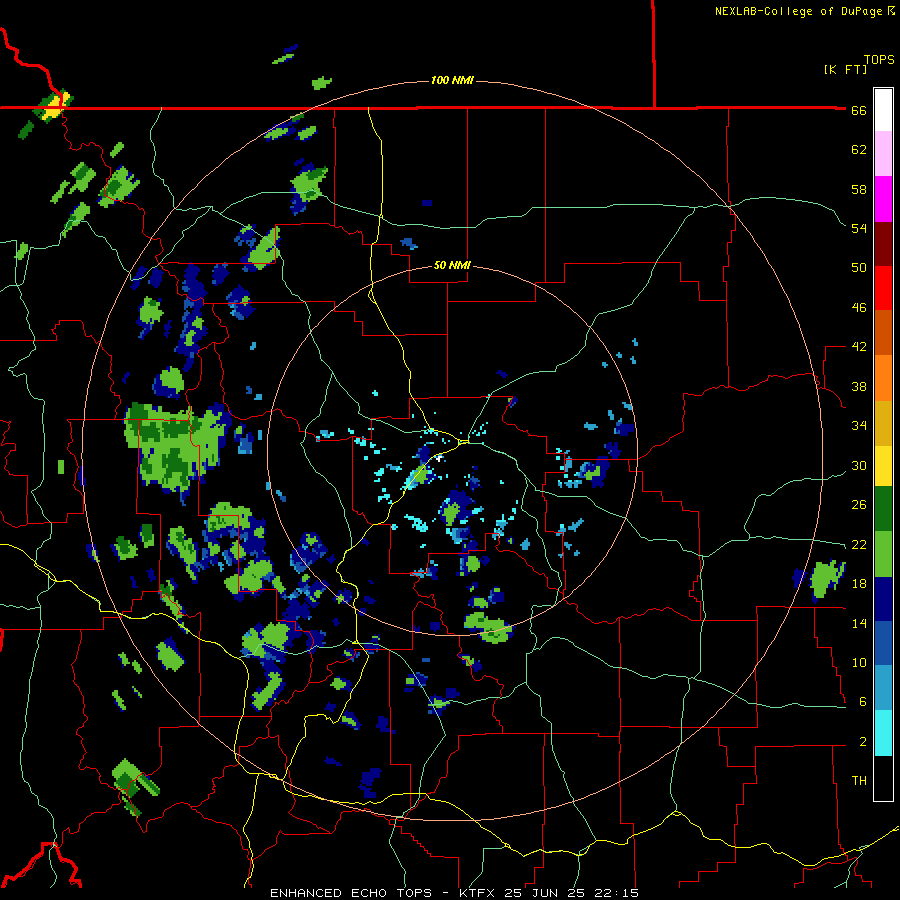Click the legend value 18
This screenshot has height=900, width=900.
click(x=859, y=584)
